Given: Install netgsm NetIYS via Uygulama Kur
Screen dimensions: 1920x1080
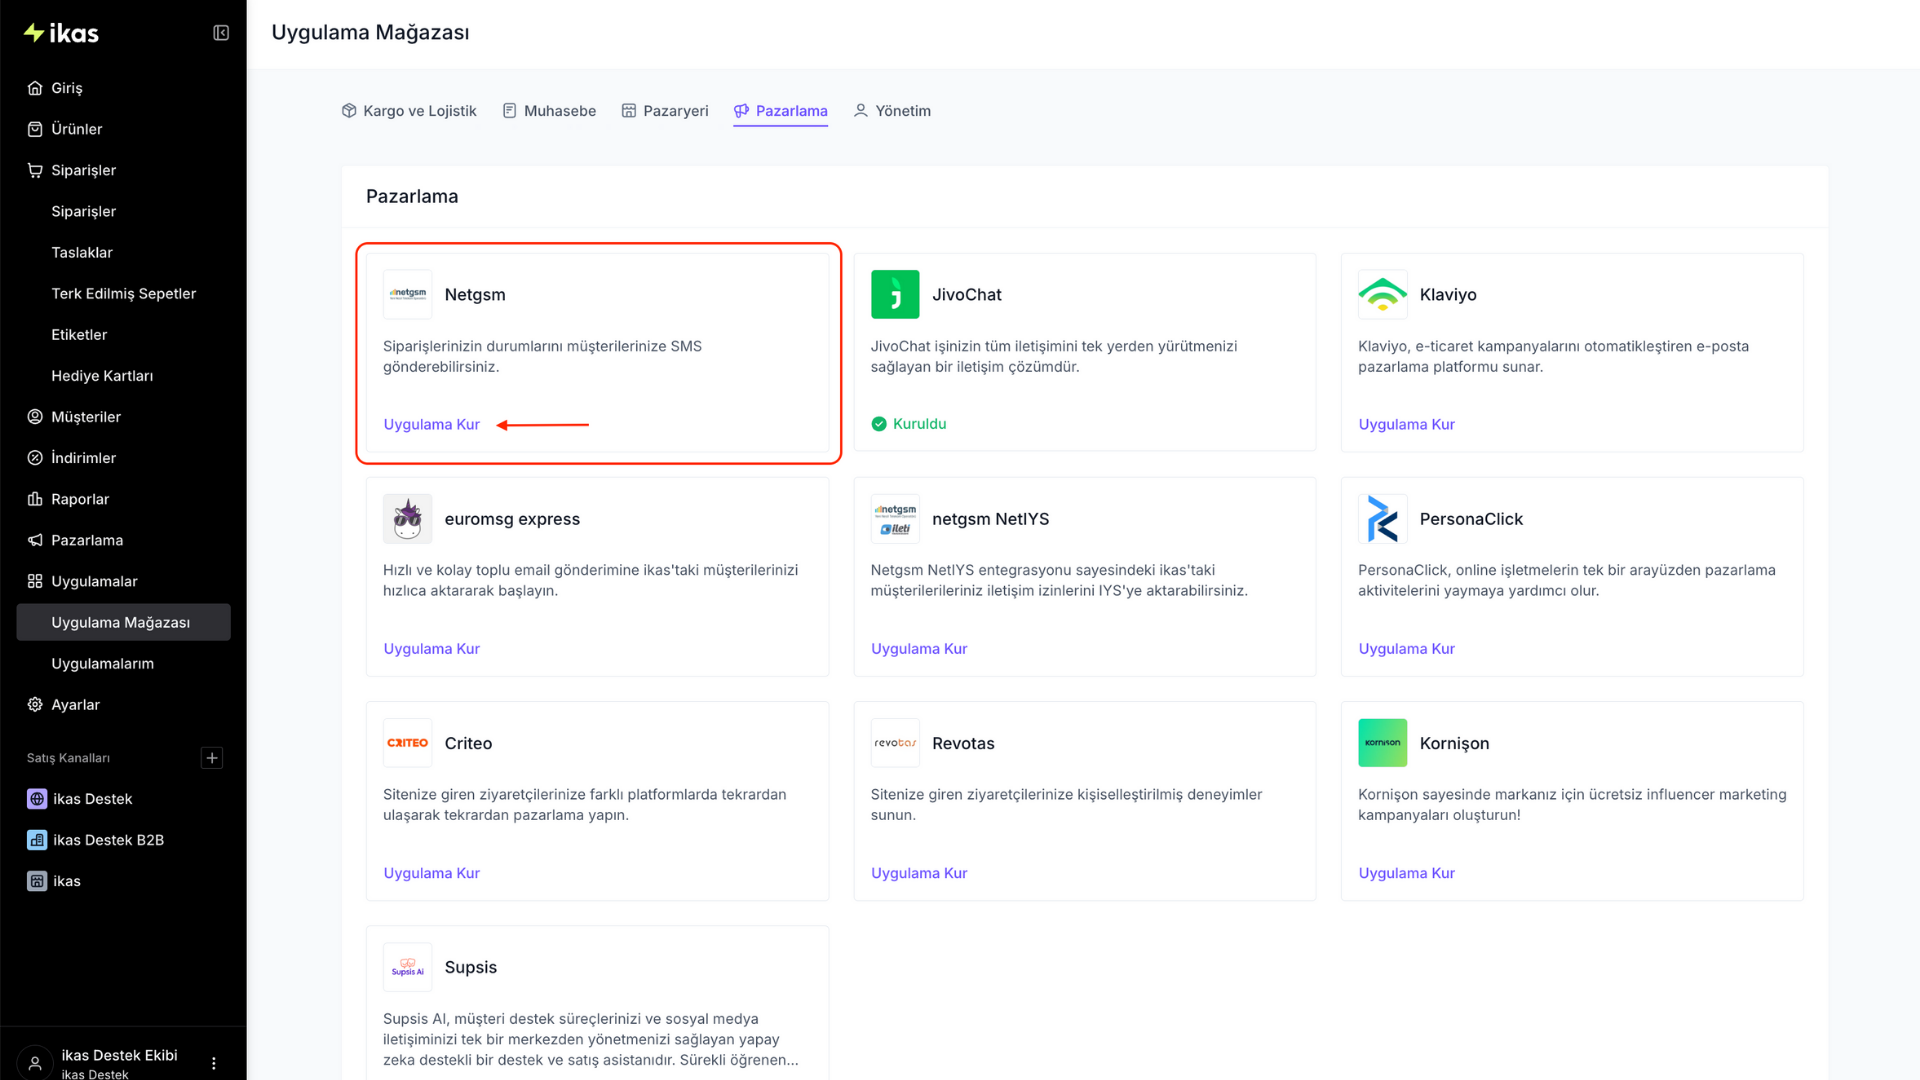Looking at the screenshot, I should coord(919,648).
